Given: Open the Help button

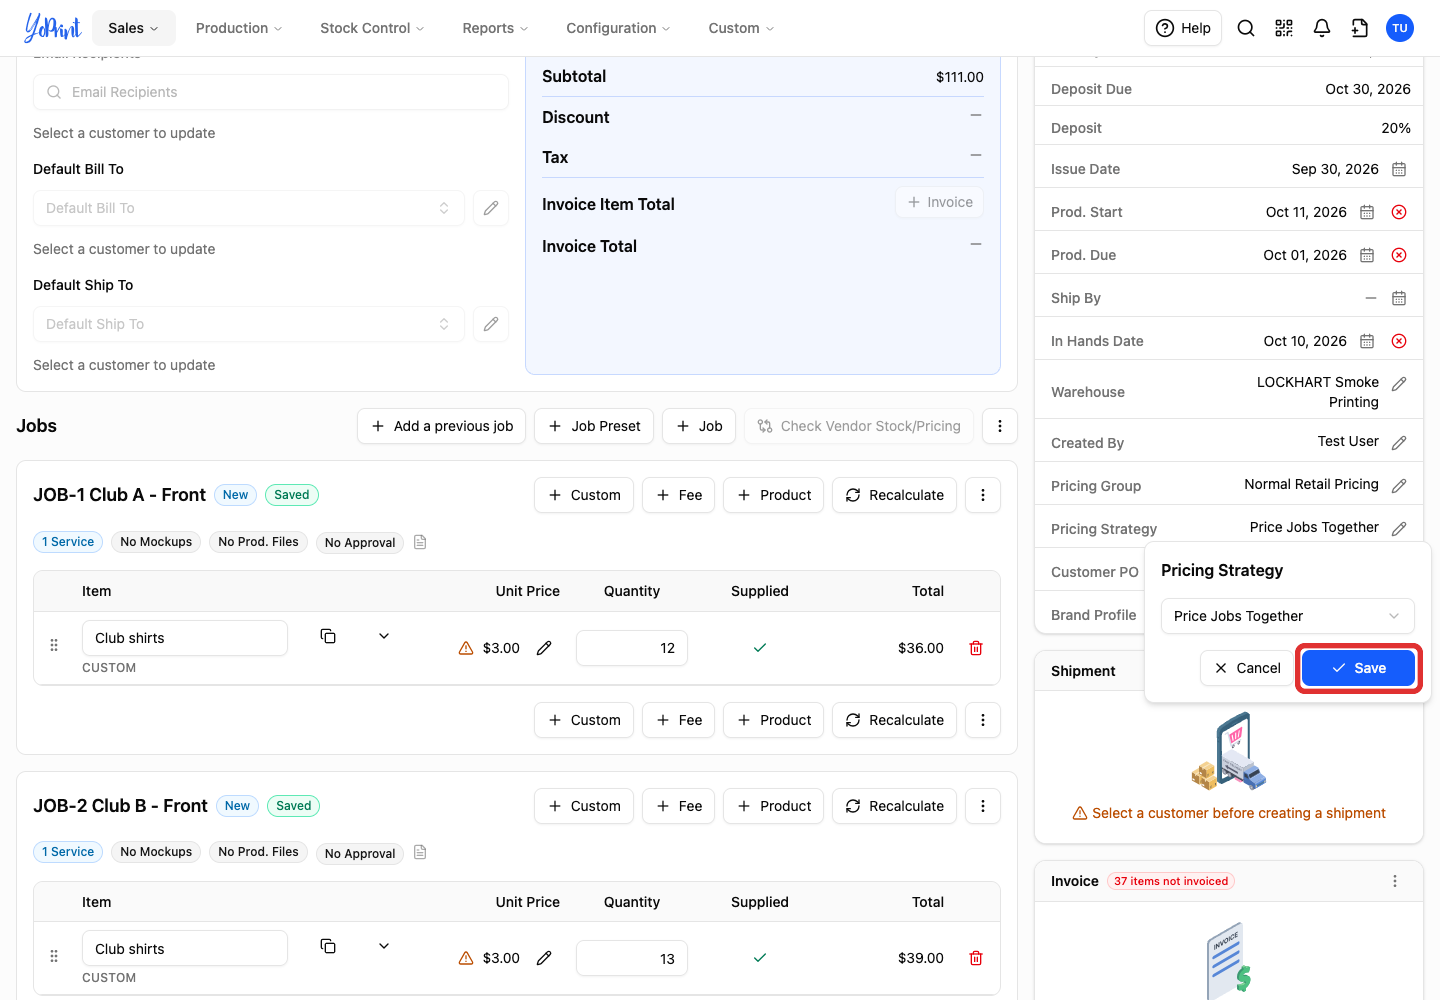Looking at the screenshot, I should pyautogui.click(x=1183, y=28).
